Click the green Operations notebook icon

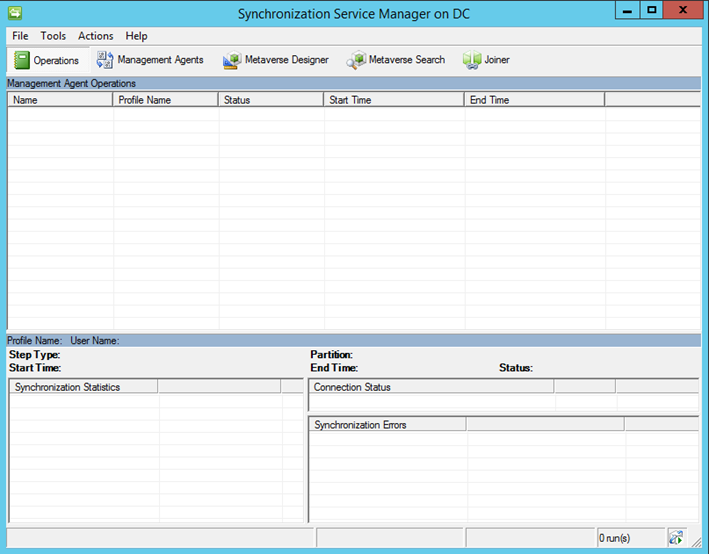tap(21, 60)
